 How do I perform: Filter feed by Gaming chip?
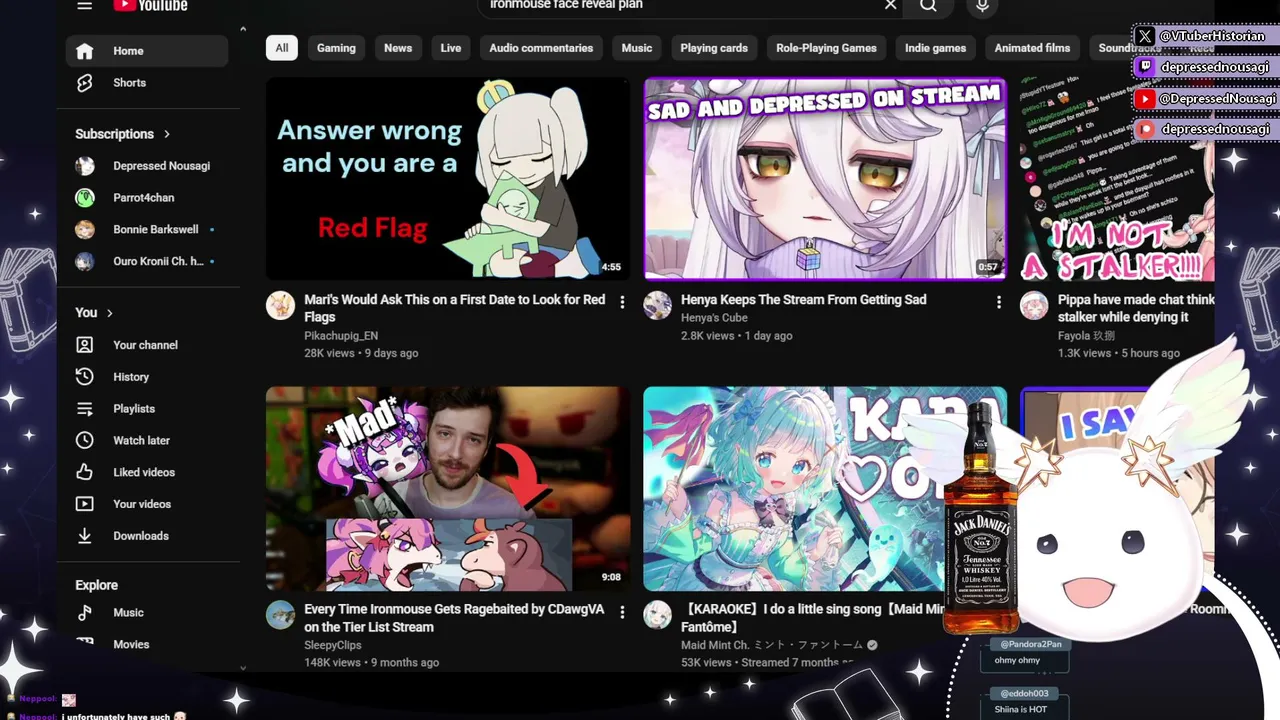[336, 48]
